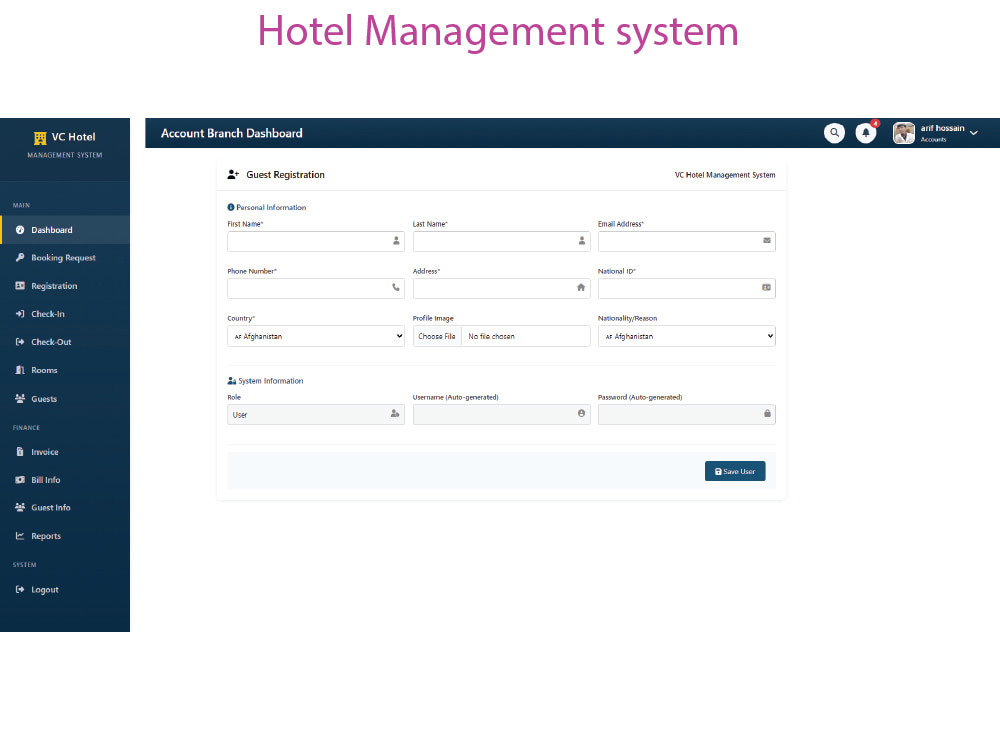Open the Check-Out page

point(65,342)
